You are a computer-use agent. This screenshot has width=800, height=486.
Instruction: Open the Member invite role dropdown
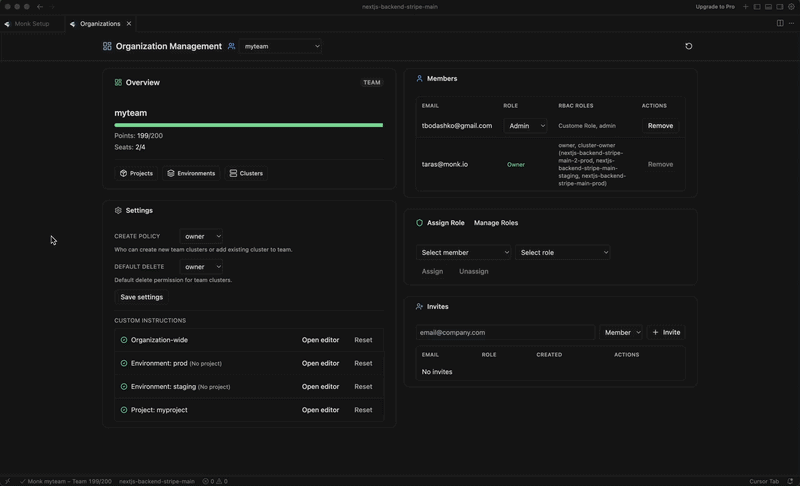click(621, 332)
